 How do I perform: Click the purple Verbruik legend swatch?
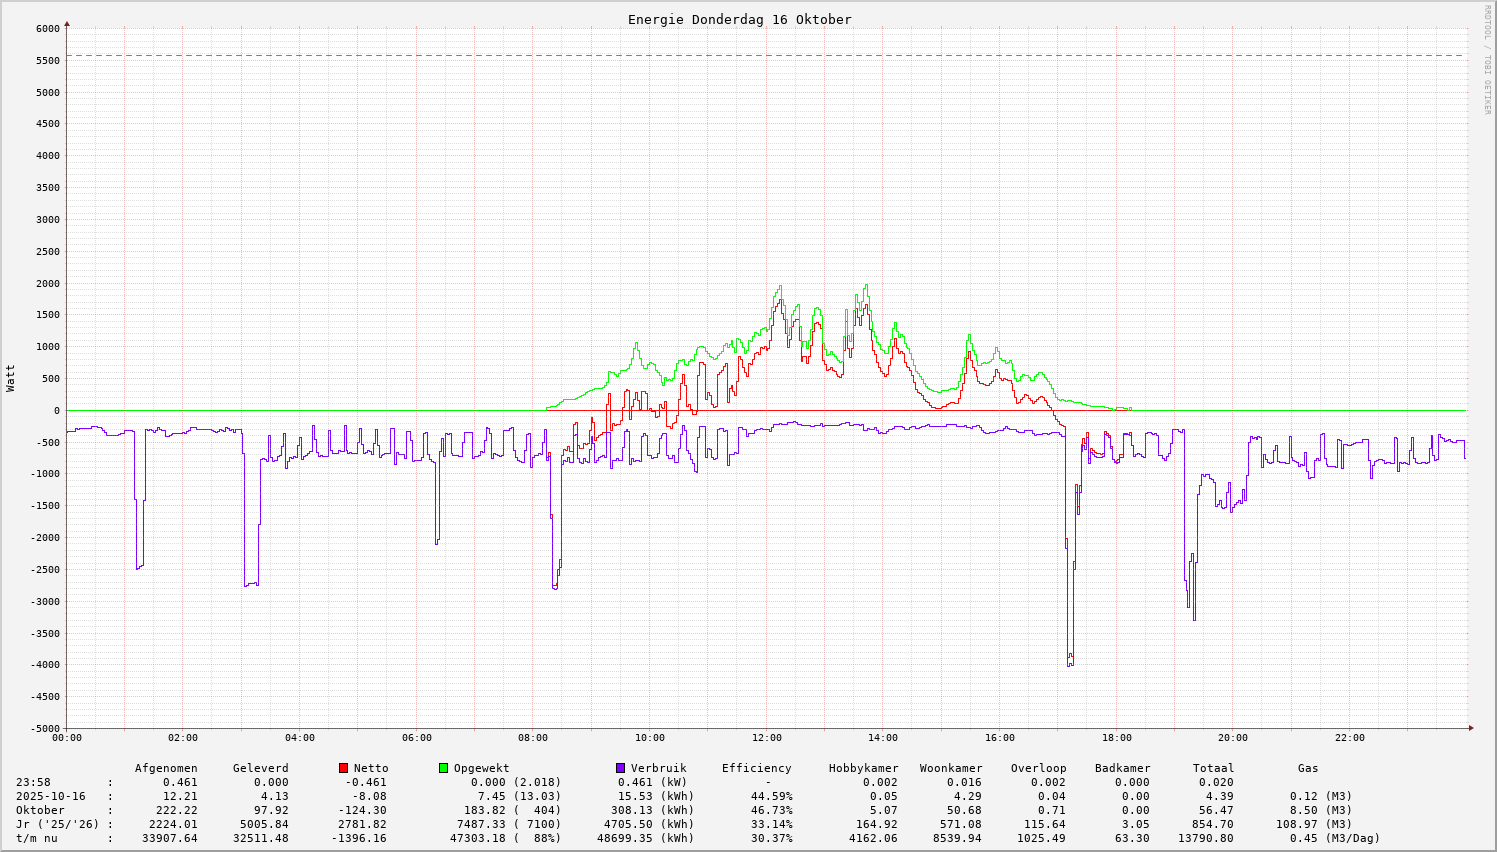[620, 768]
